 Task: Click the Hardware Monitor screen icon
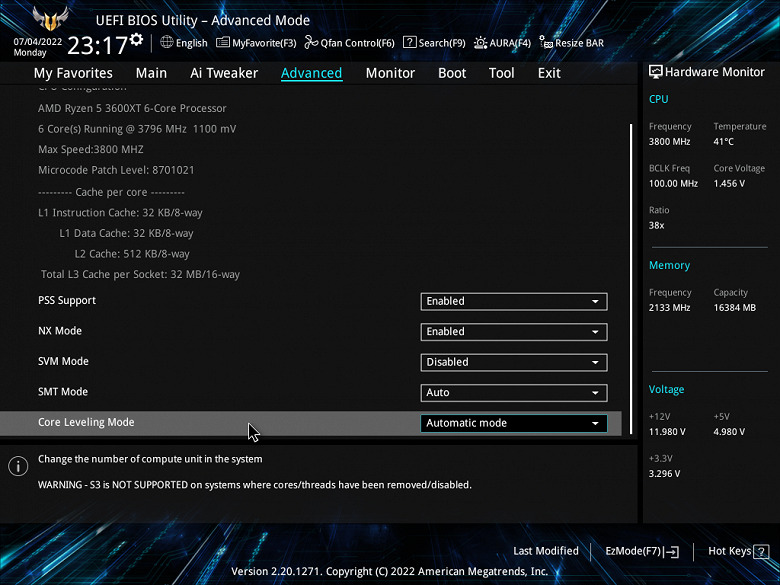click(656, 72)
